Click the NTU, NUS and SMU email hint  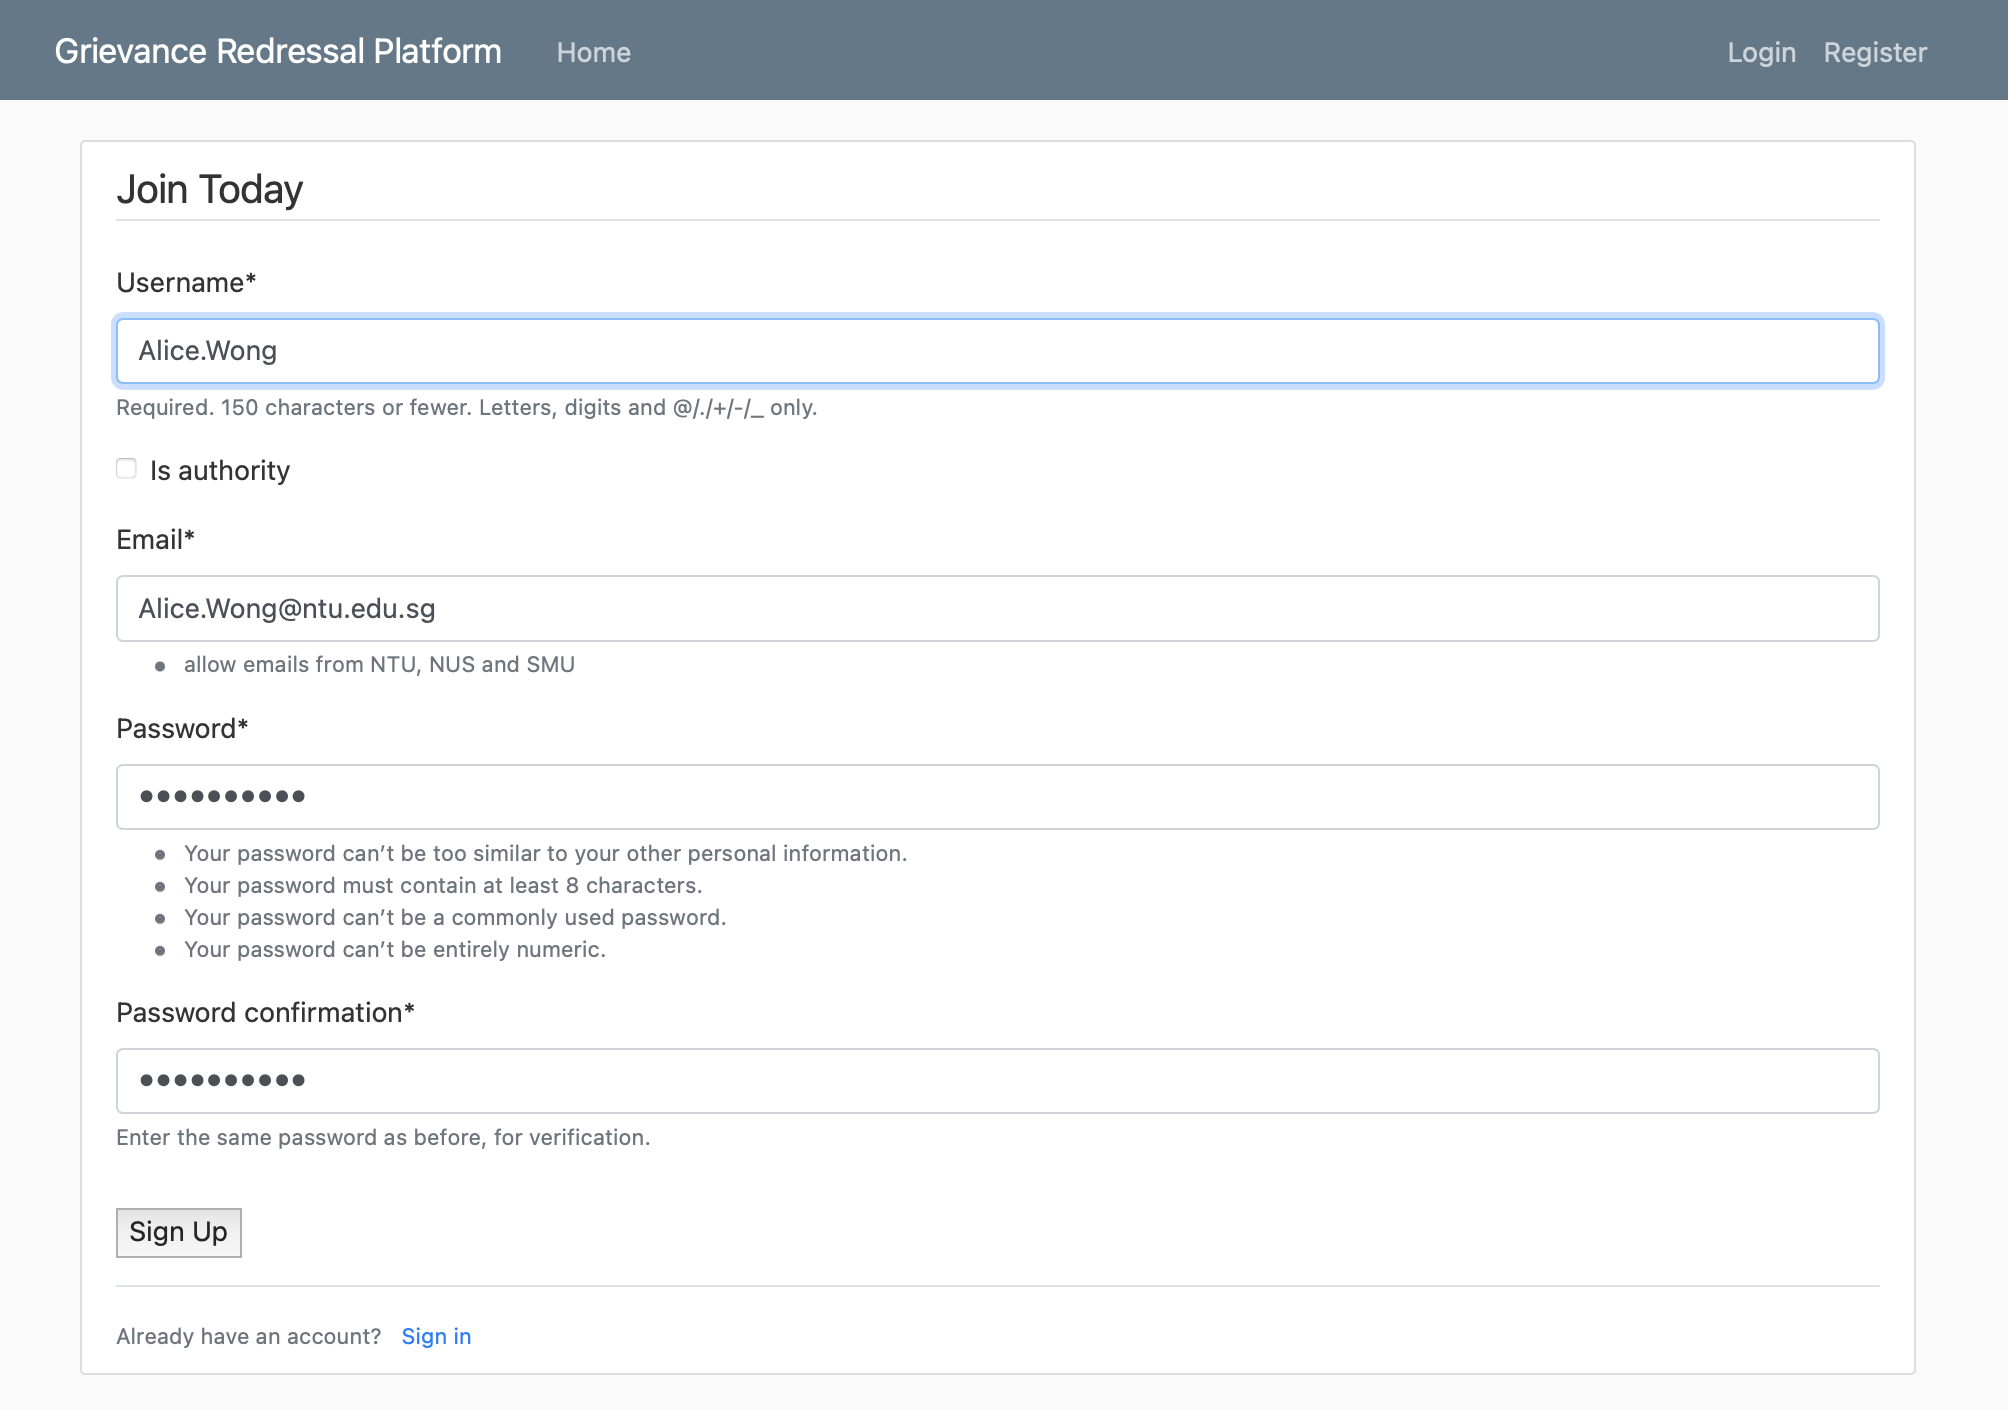click(379, 665)
